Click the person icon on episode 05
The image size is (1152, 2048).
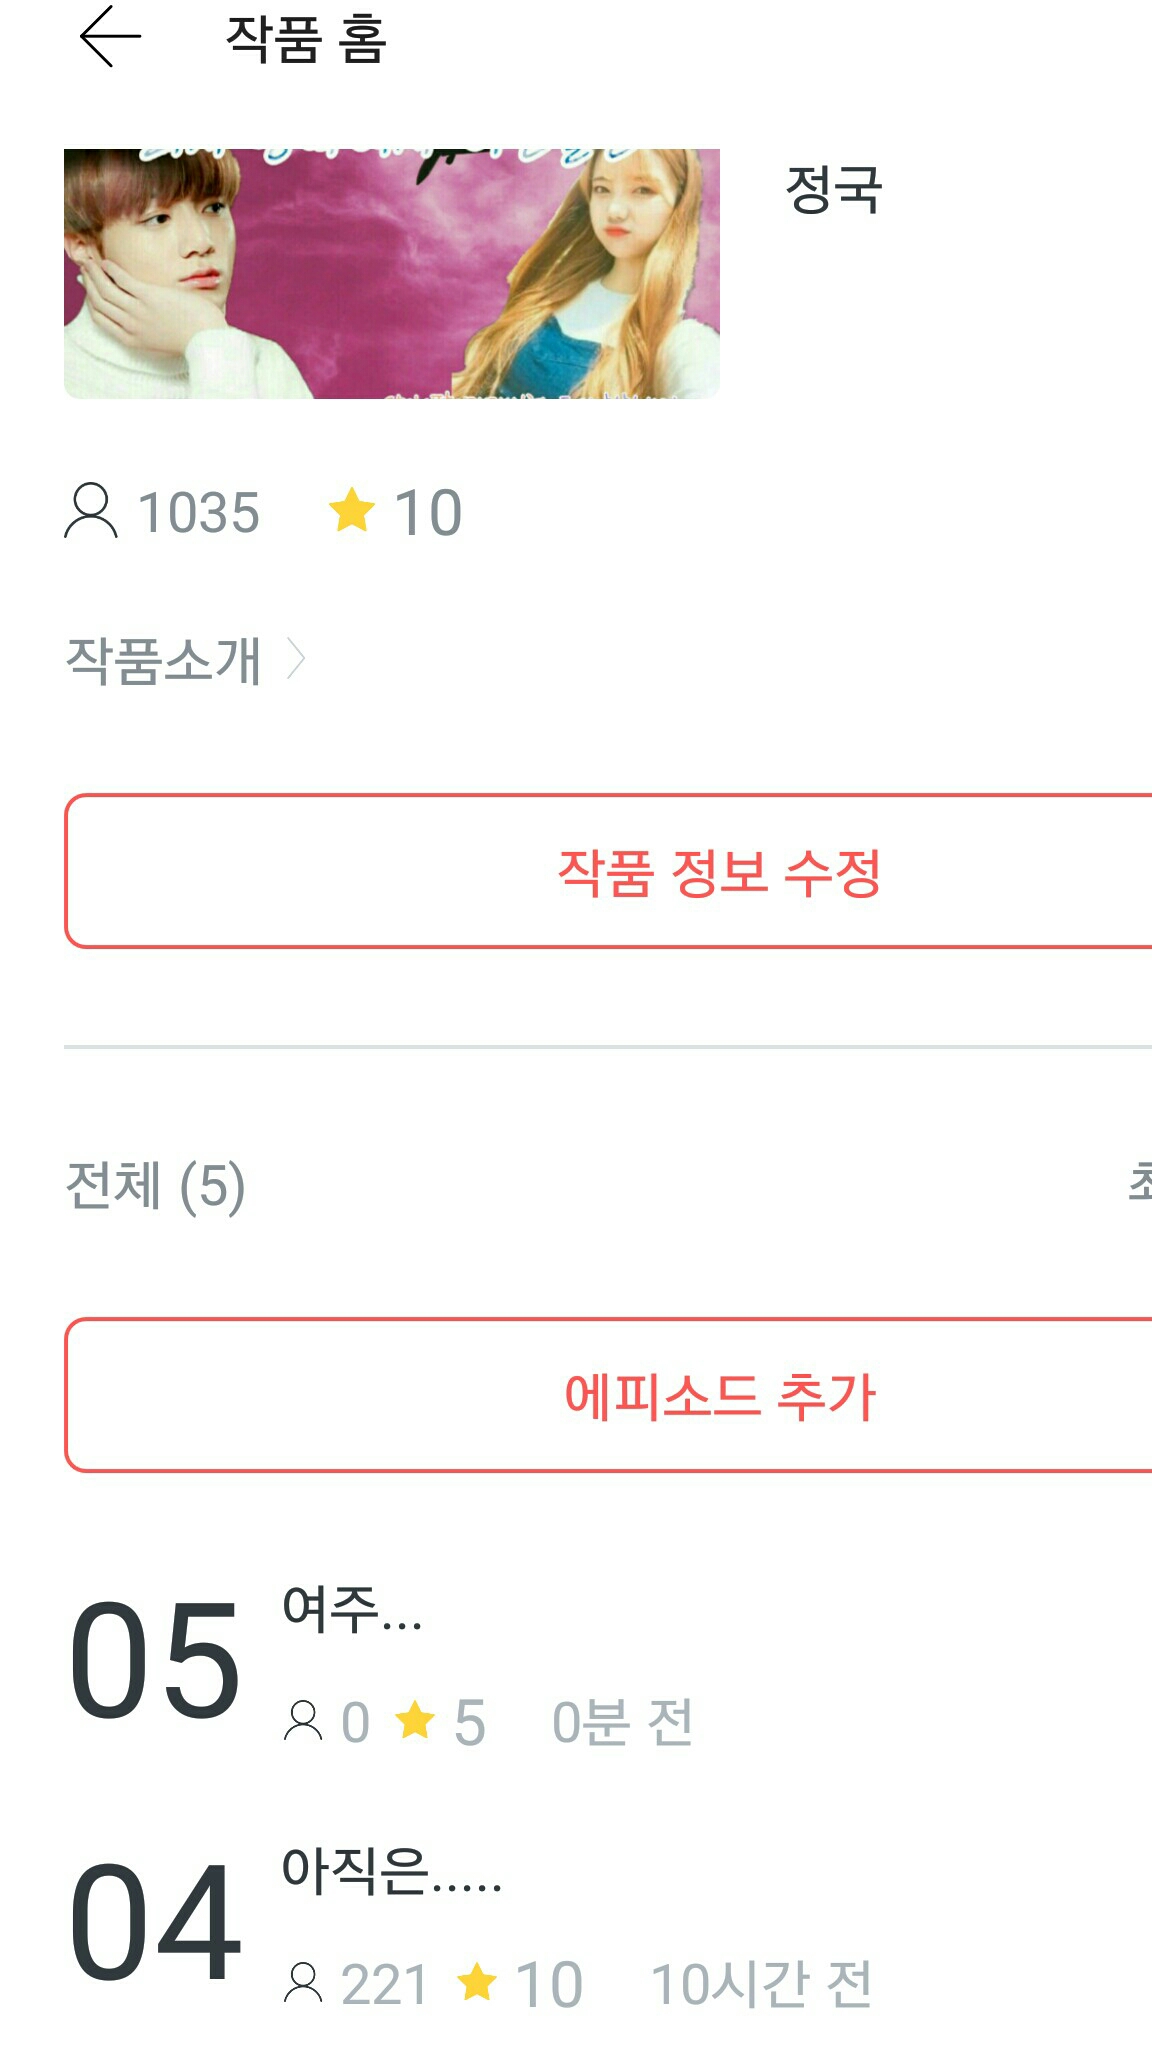[x=303, y=1721]
